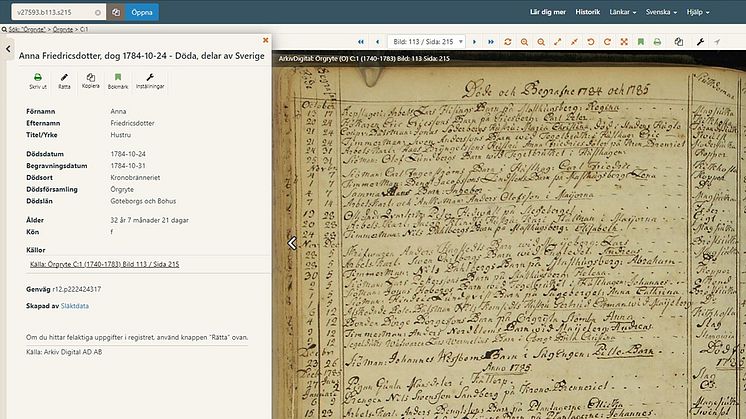Click the orange refresh image icon
This screenshot has height=419, width=746.
tap(508, 42)
